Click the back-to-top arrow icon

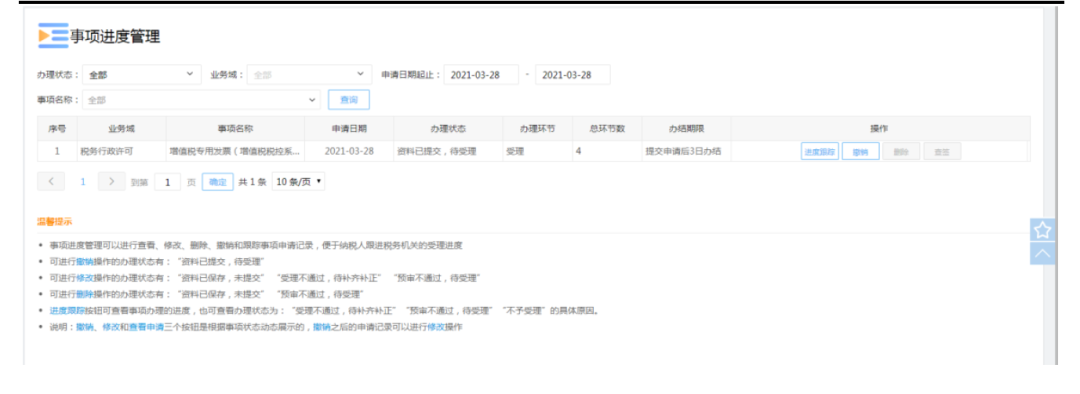pyautogui.click(x=1043, y=253)
